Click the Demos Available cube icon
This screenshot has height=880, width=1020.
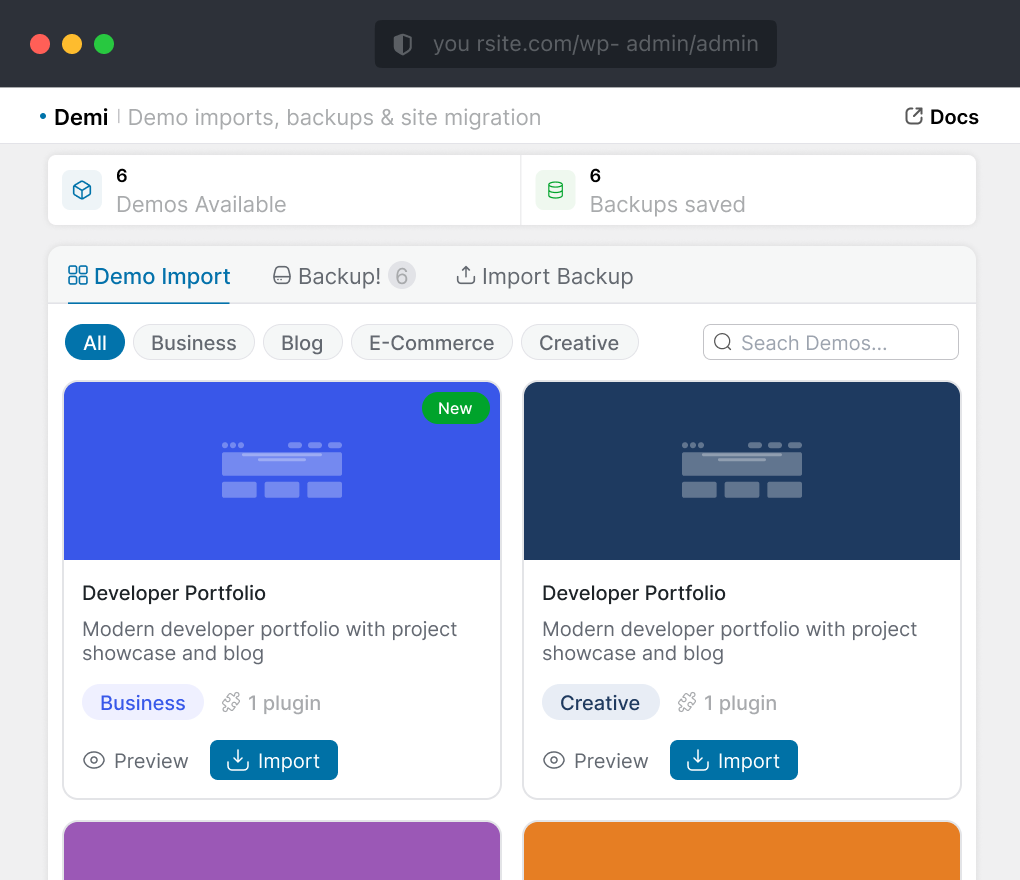point(82,190)
